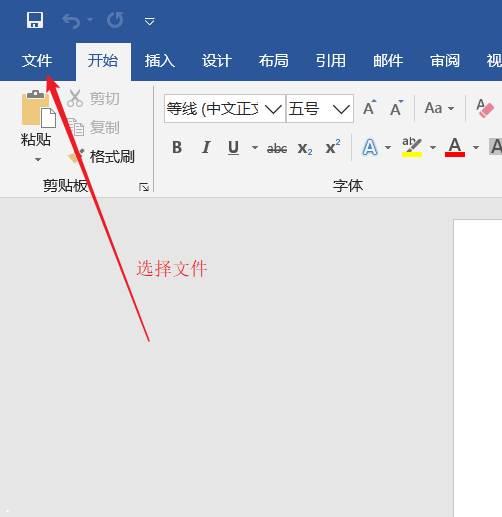Select the 格式刷 format painter
Image resolution: width=502 pixels, height=517 pixels.
click(101, 156)
